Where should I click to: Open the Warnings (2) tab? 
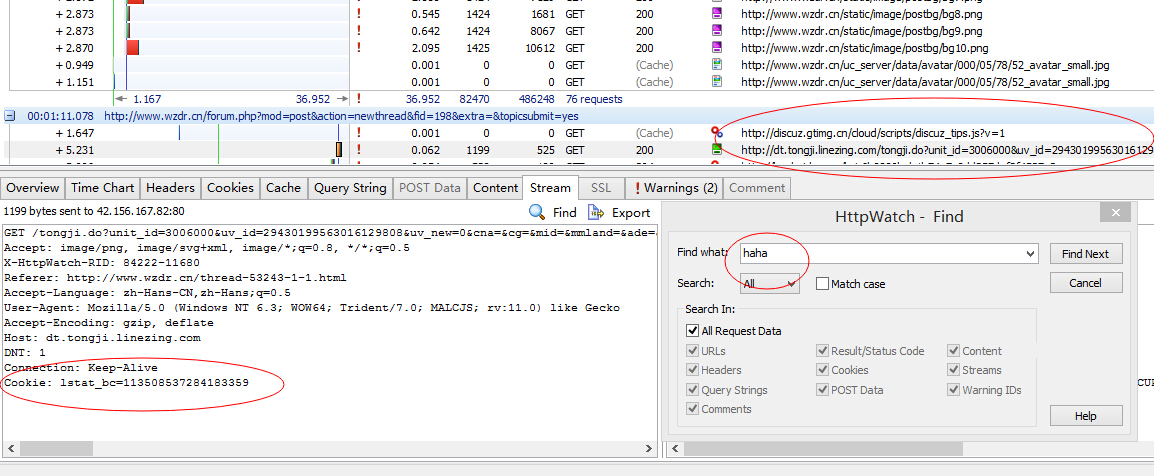[x=673, y=188]
